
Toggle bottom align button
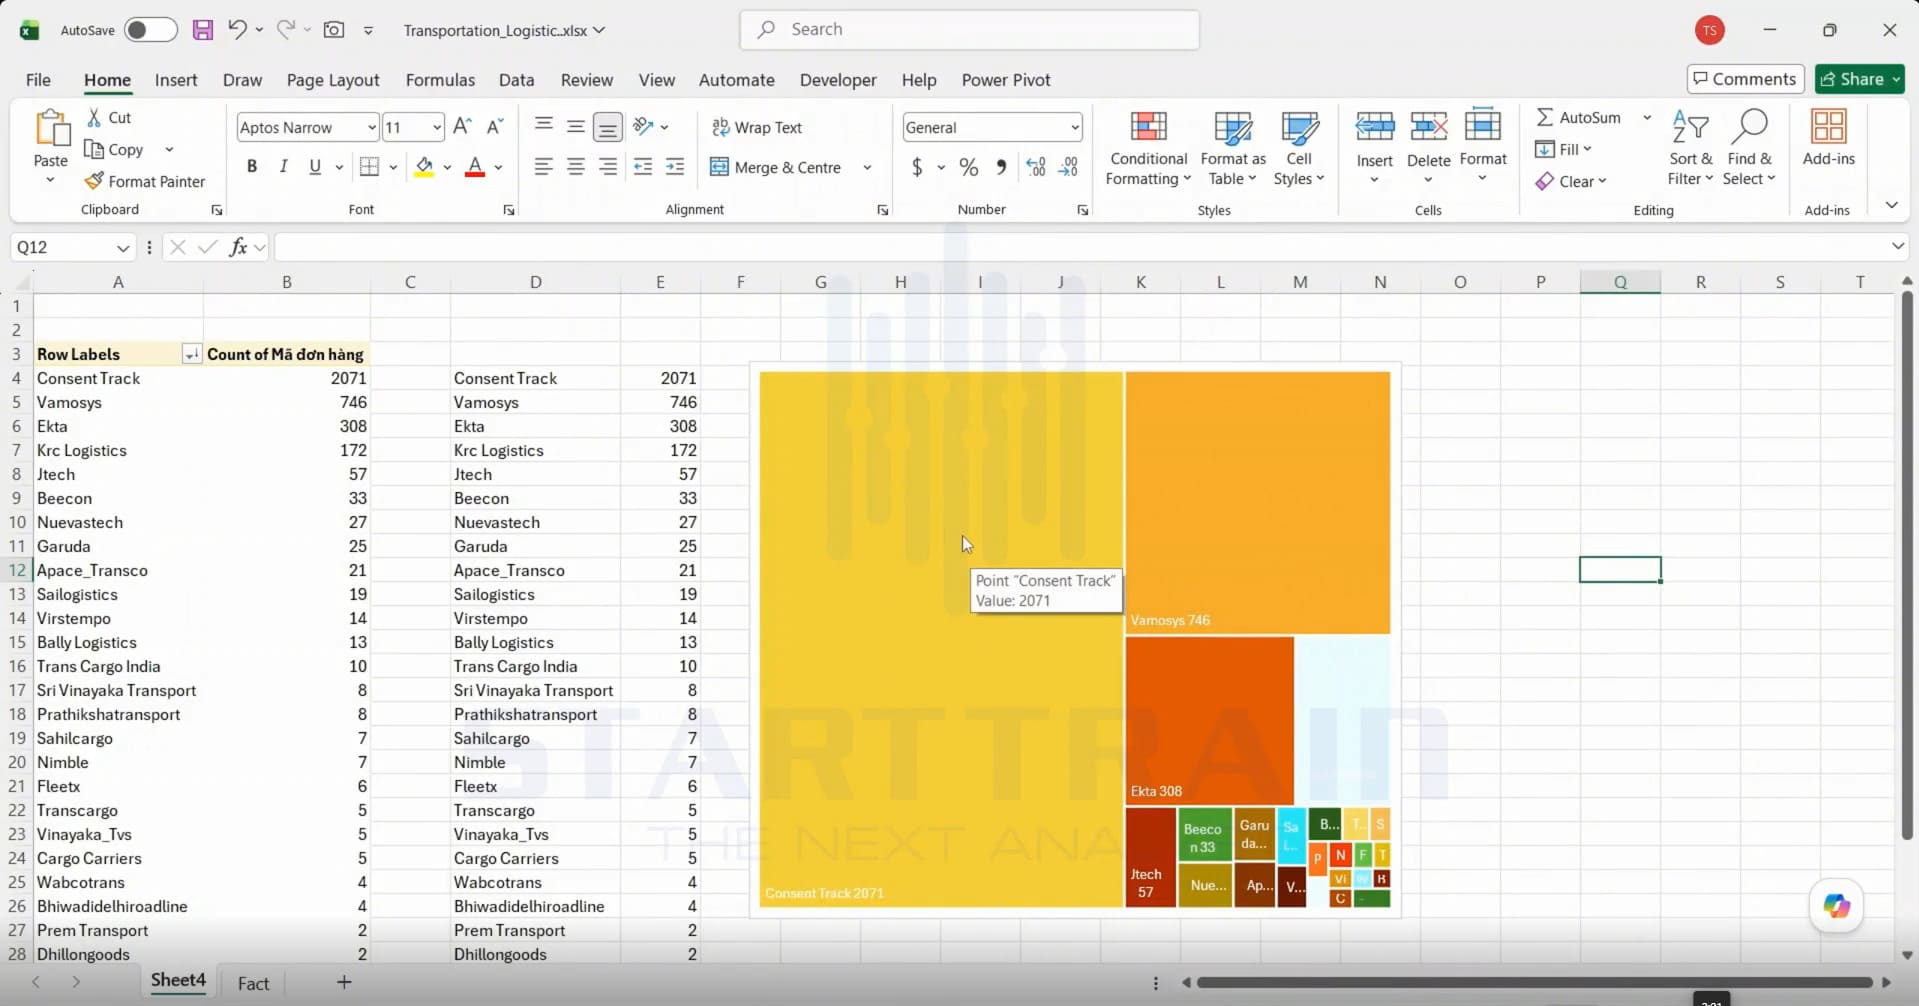[x=607, y=127]
